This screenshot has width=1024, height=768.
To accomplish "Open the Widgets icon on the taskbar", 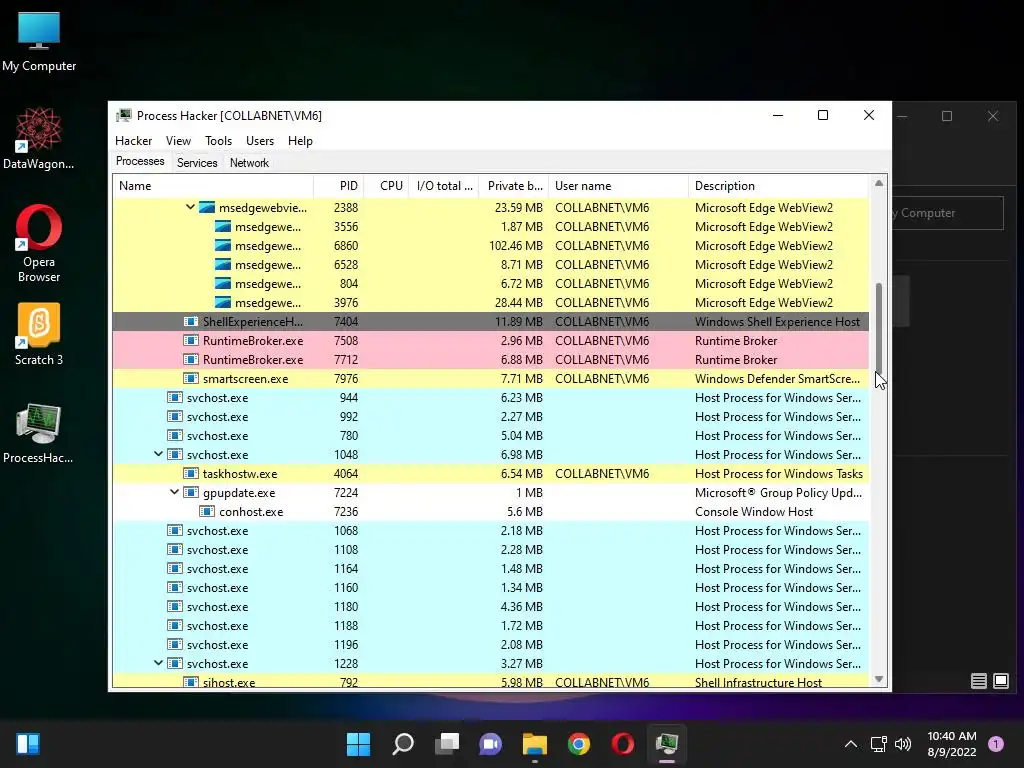I will [28, 744].
